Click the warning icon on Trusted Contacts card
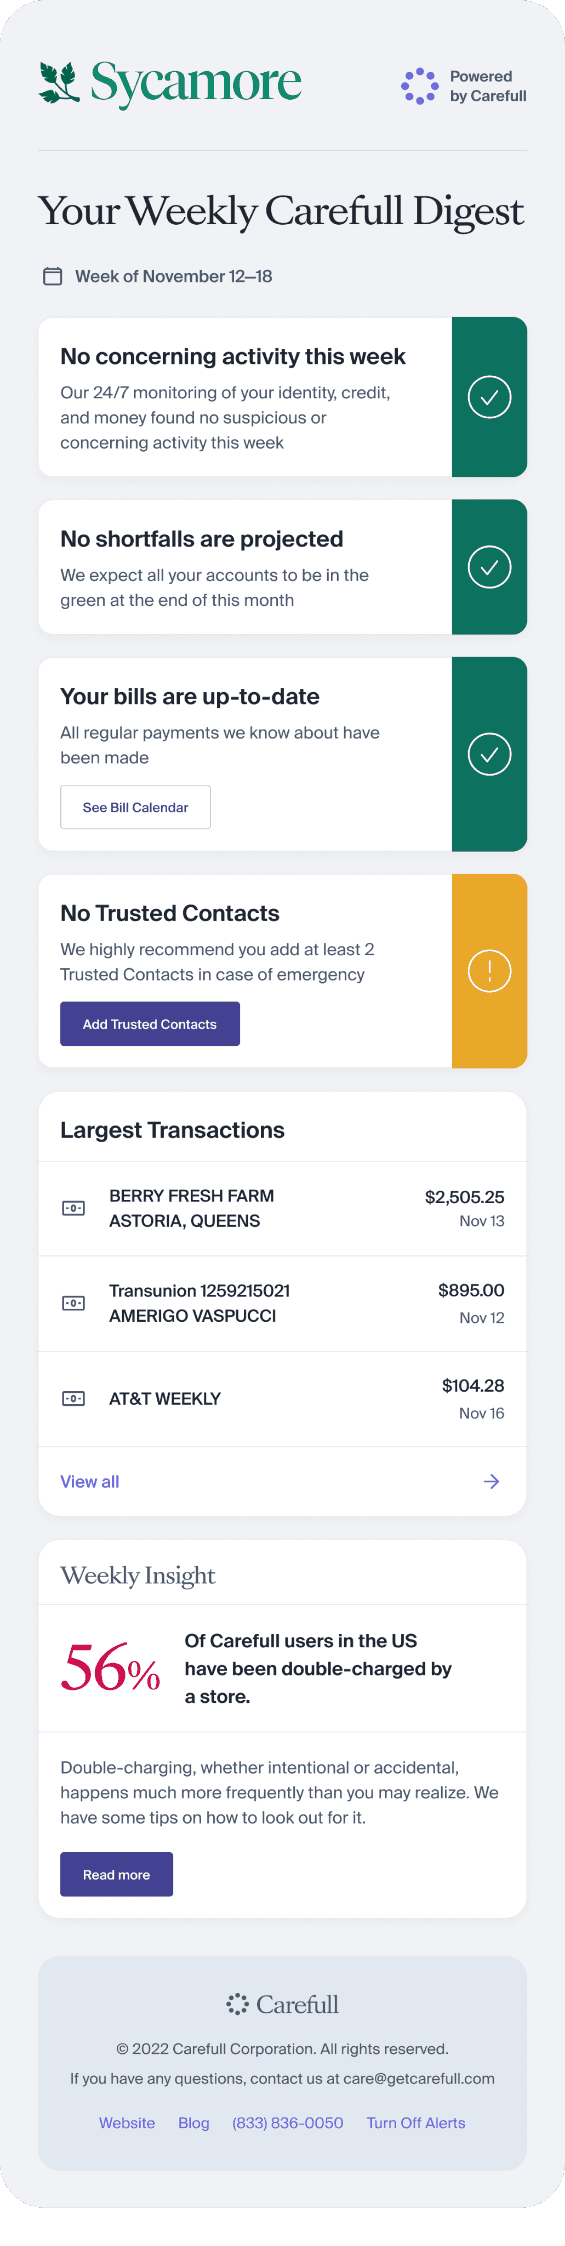 (x=490, y=971)
